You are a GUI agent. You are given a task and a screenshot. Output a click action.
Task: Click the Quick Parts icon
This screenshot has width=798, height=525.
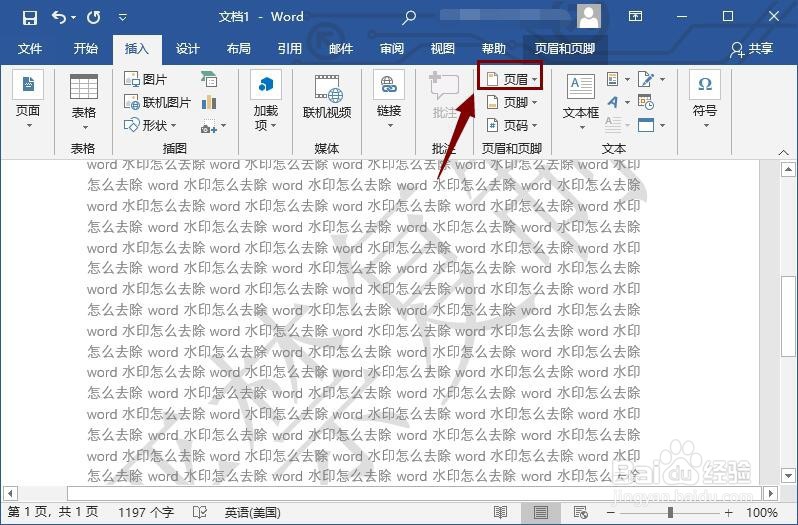(613, 79)
